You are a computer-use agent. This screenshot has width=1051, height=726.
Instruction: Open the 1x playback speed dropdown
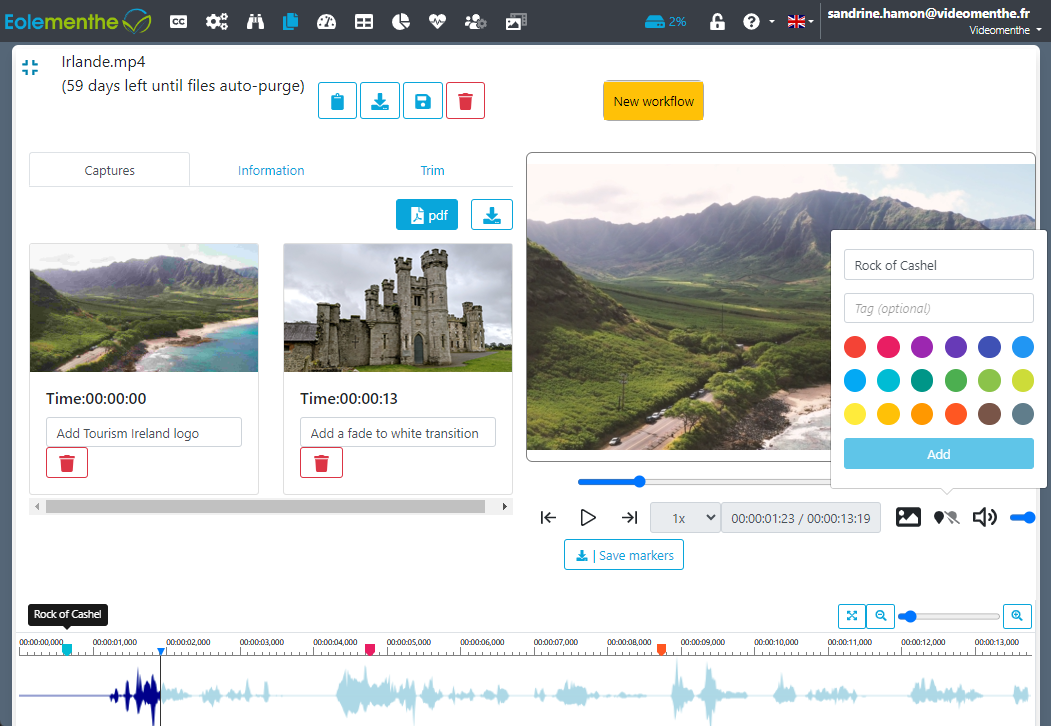tap(685, 518)
